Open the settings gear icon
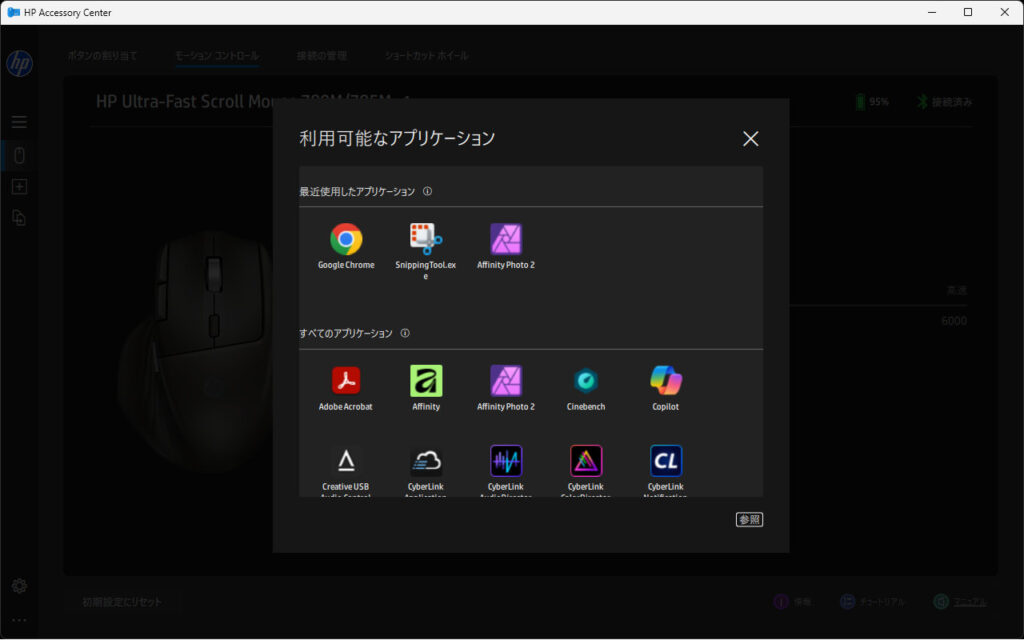 click(x=19, y=586)
